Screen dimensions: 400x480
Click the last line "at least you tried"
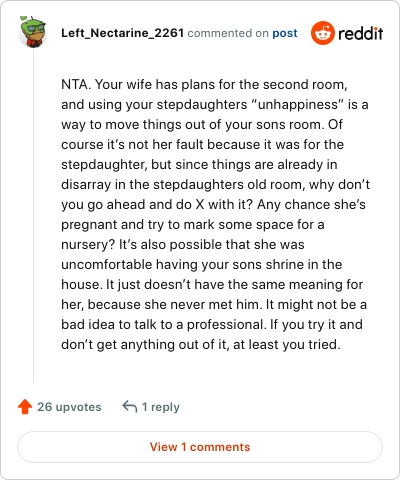coord(287,345)
